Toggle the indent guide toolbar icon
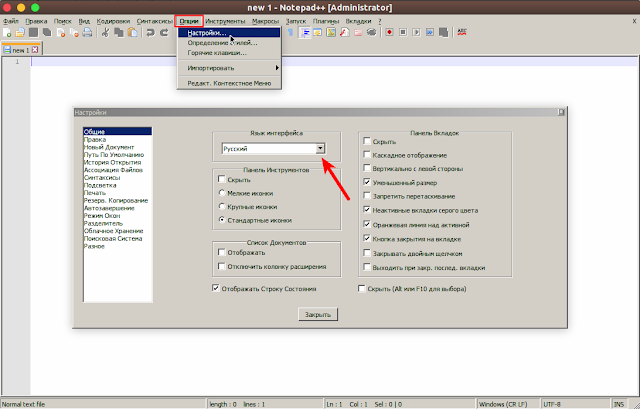Viewport: 640px width, 409px height. pyautogui.click(x=305, y=33)
